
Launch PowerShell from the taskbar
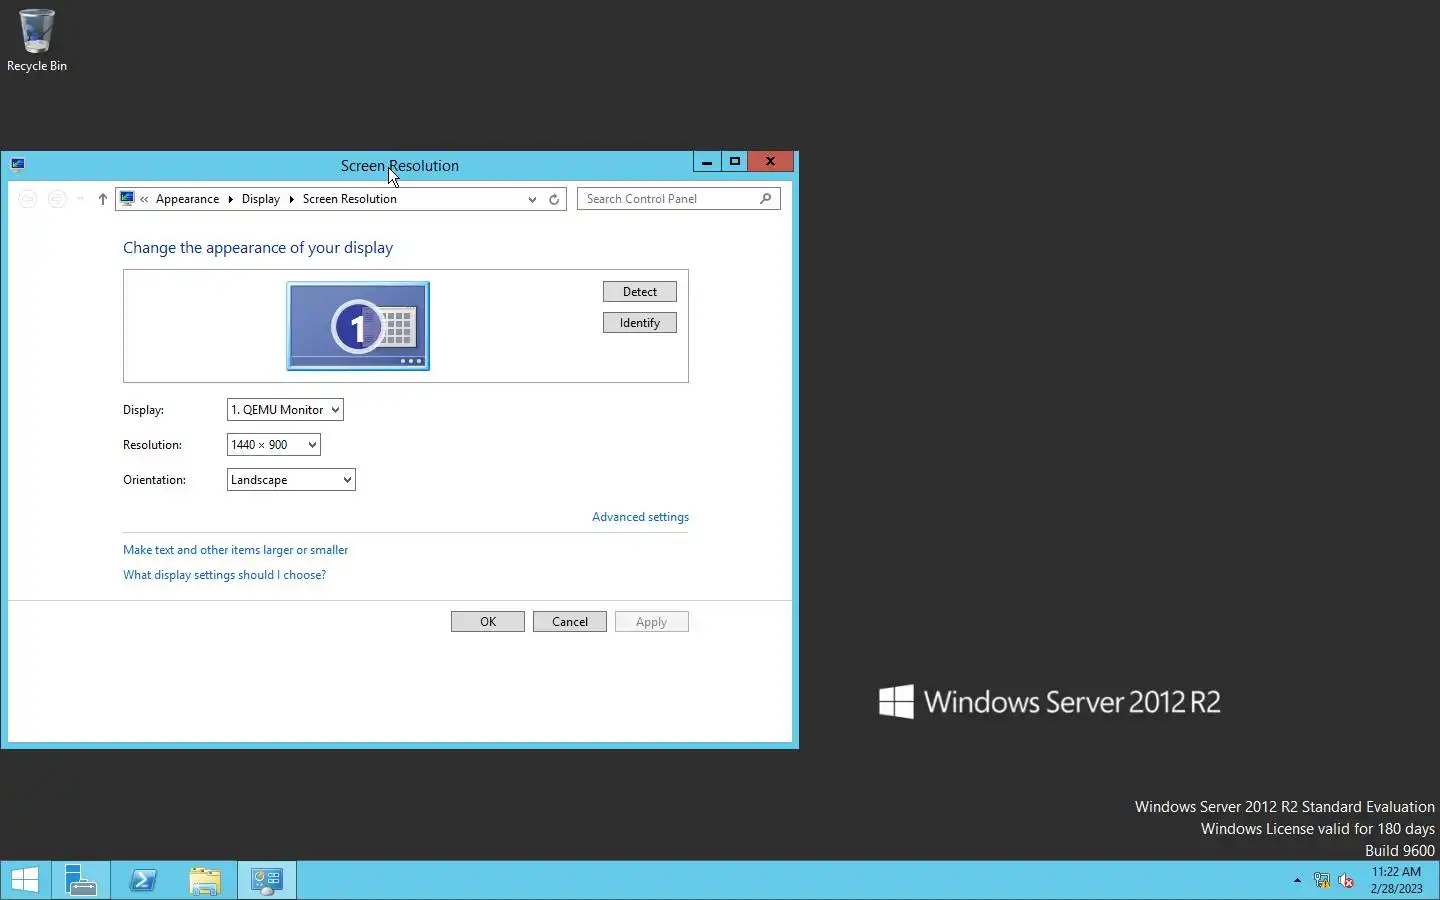(x=143, y=880)
